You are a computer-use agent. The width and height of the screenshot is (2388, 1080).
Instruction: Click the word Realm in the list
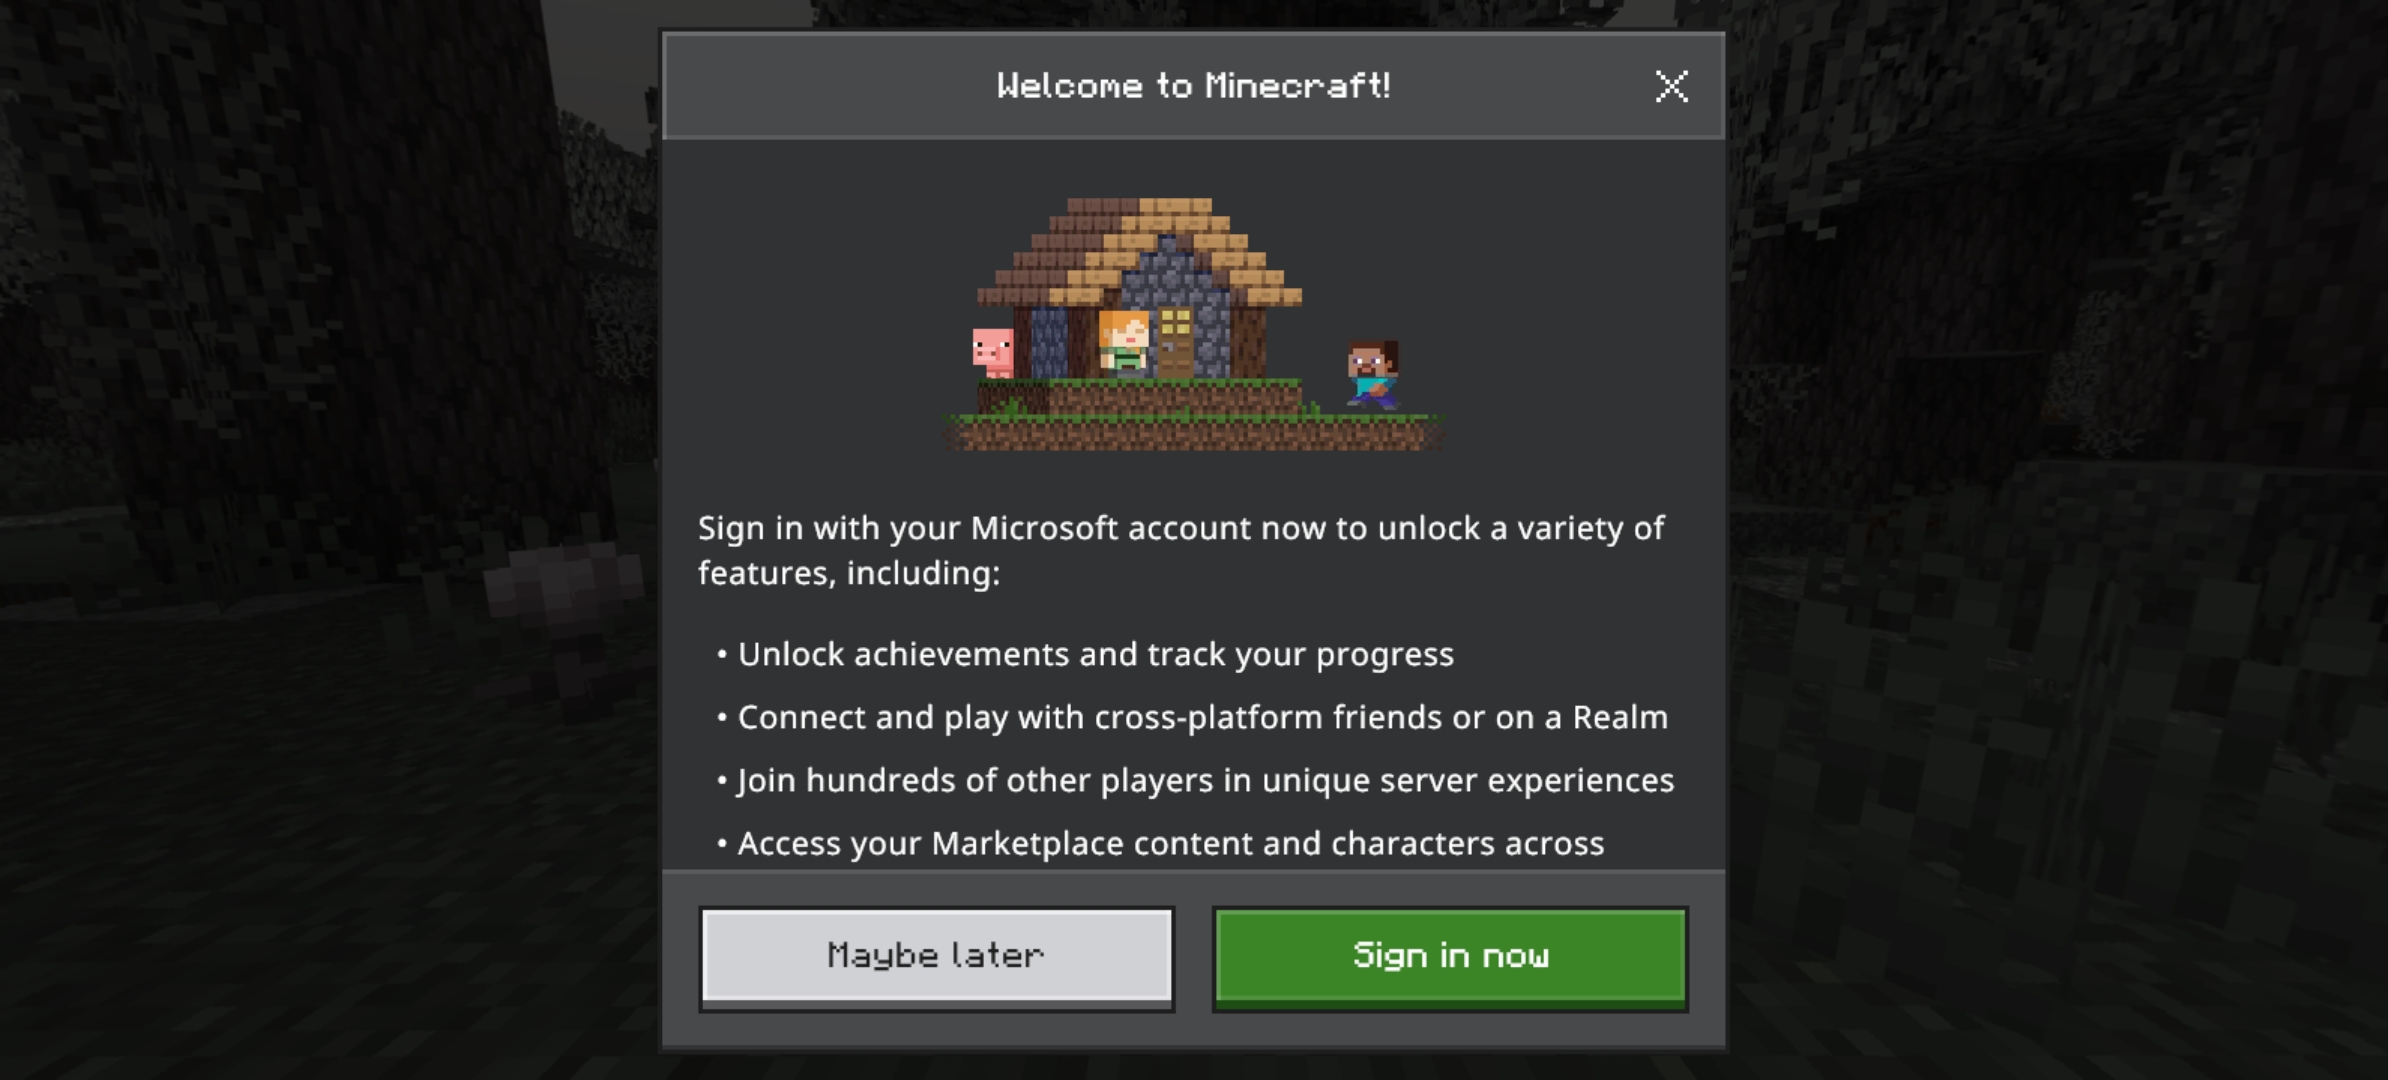(x=1620, y=717)
